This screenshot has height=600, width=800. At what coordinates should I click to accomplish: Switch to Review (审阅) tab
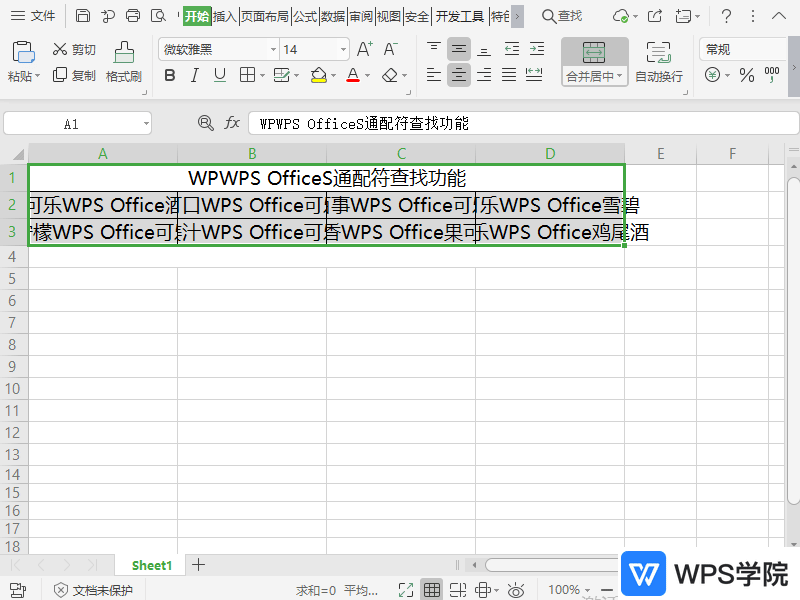point(361,16)
